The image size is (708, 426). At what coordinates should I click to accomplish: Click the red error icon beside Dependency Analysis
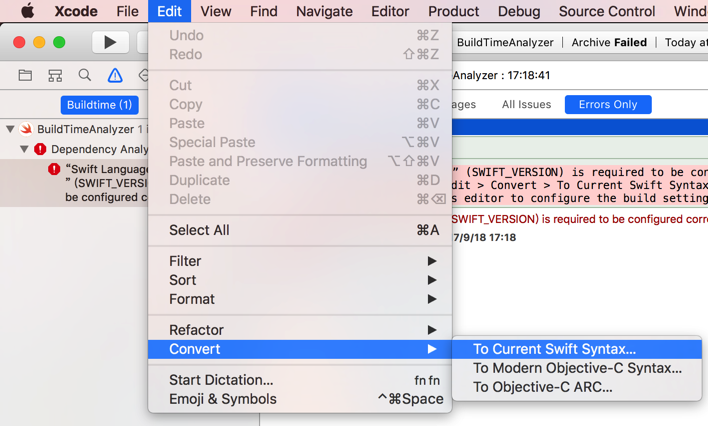coord(40,149)
